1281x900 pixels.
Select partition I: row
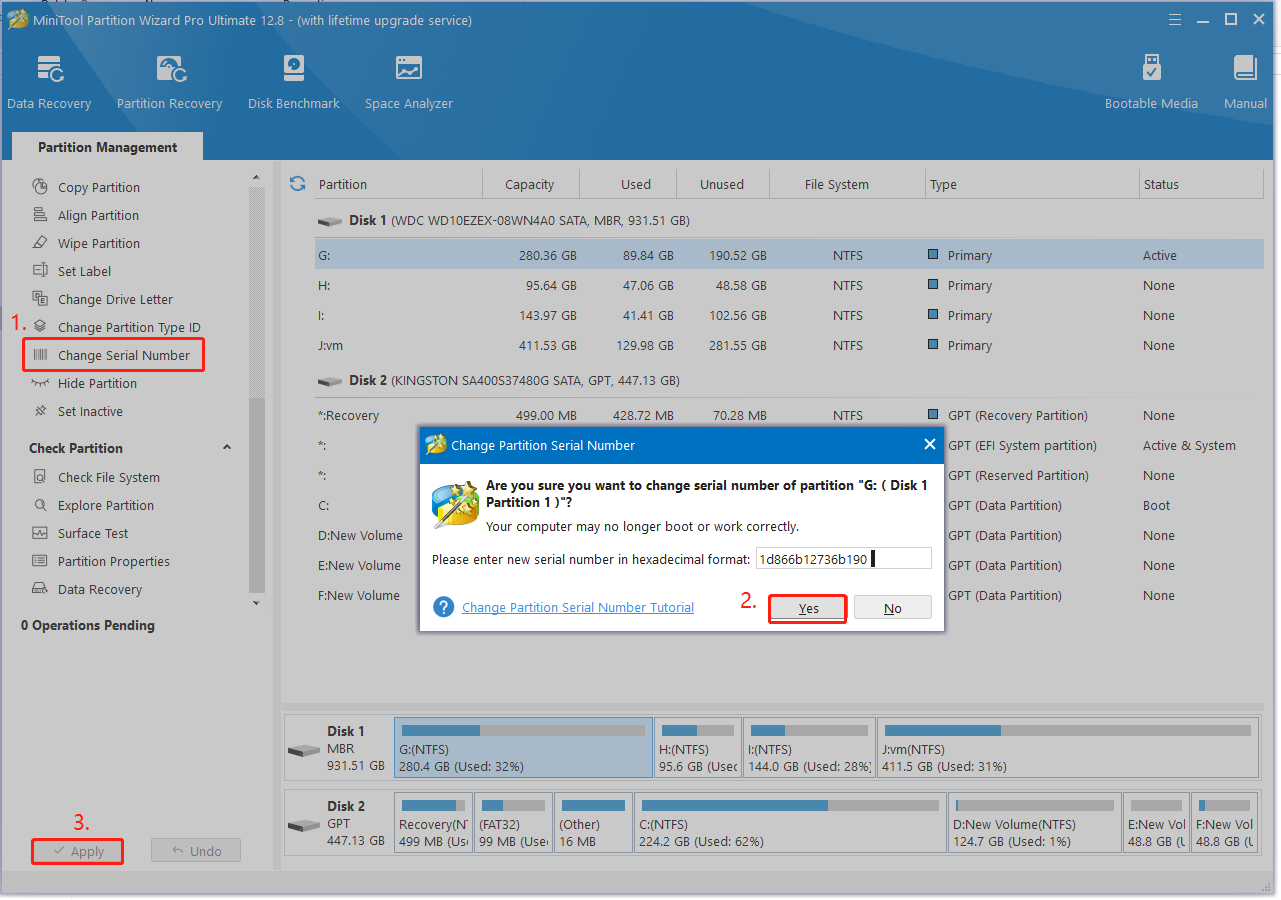point(789,315)
